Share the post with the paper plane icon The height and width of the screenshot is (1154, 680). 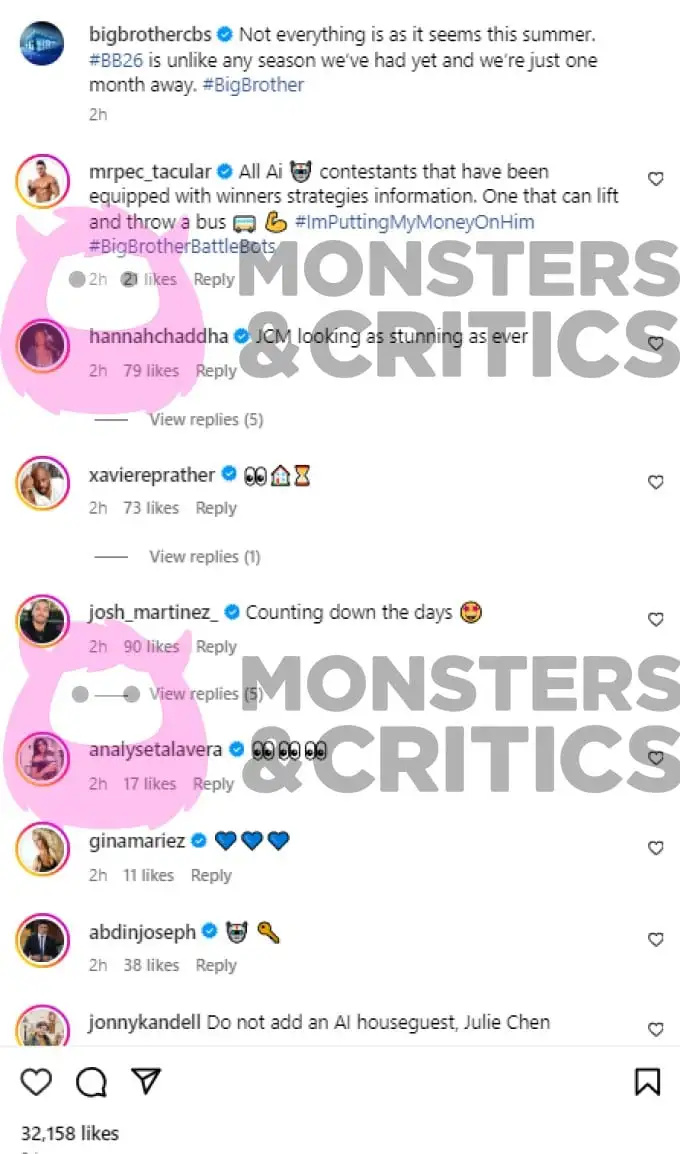pos(146,1081)
